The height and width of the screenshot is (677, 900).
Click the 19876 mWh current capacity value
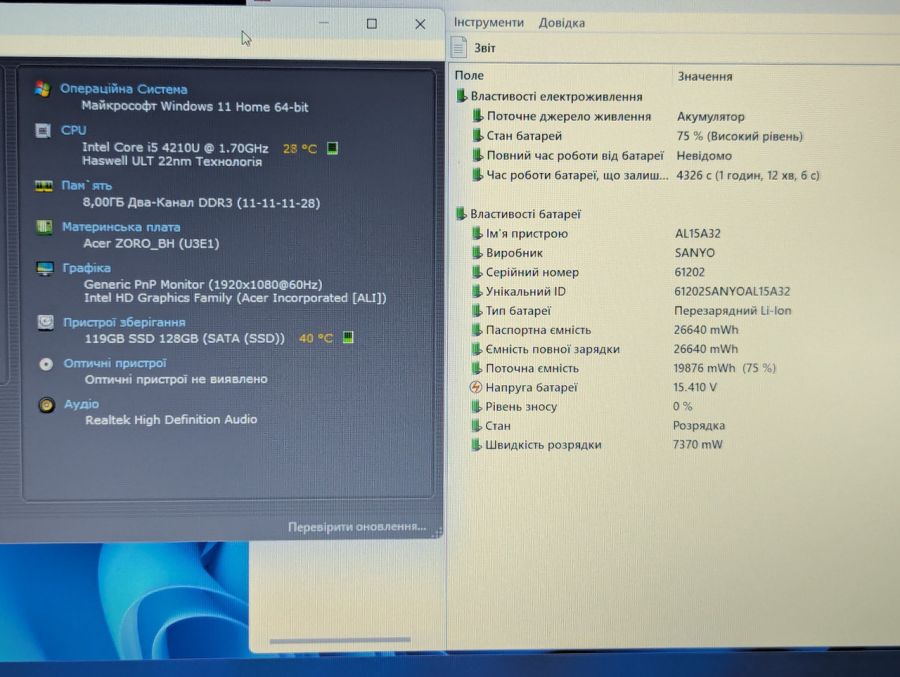(x=704, y=368)
